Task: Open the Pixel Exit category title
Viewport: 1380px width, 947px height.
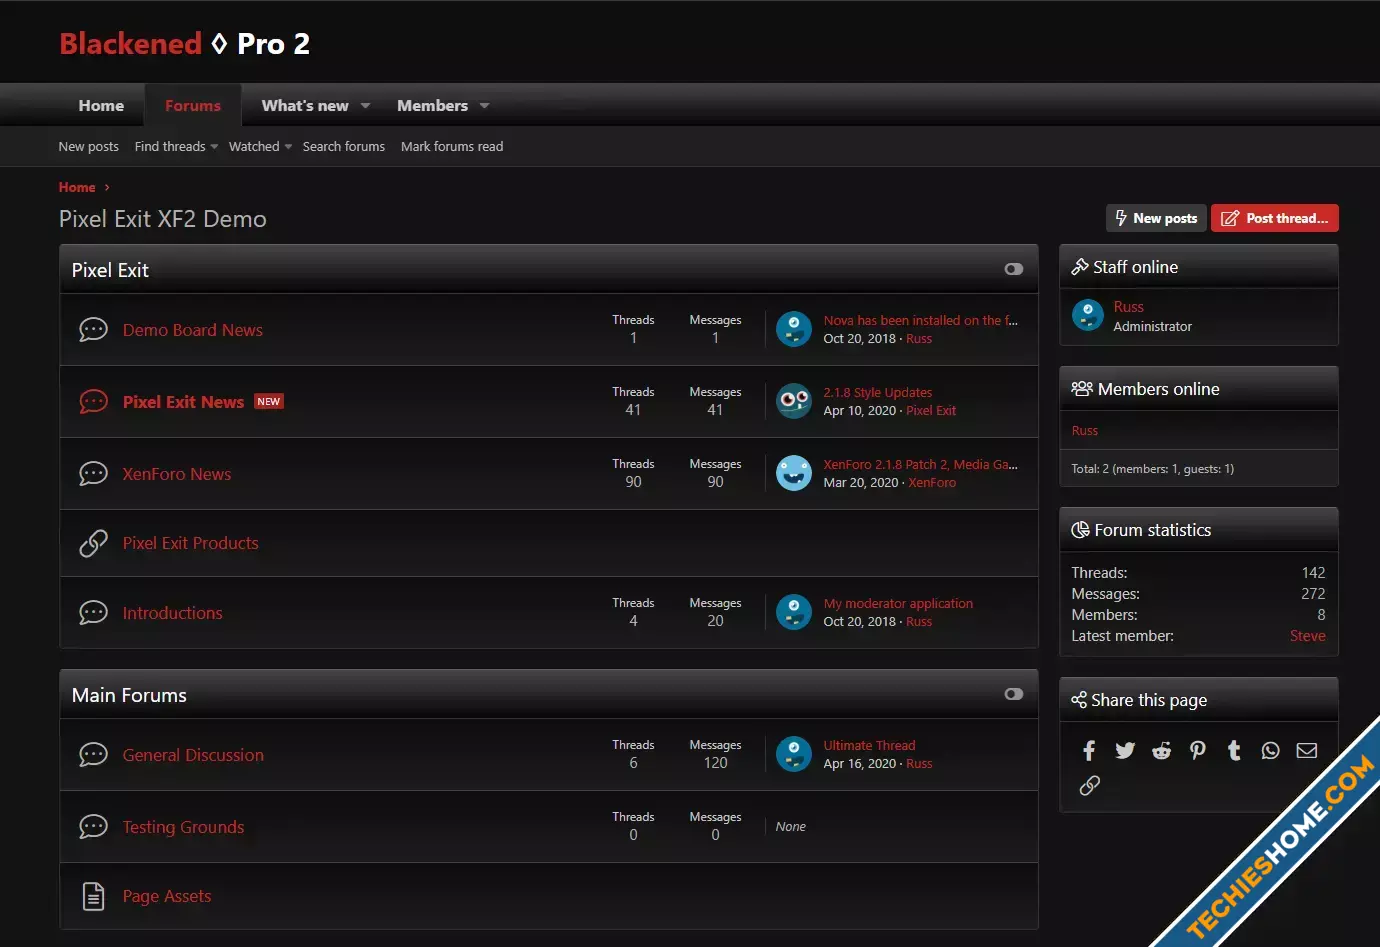Action: pos(110,270)
